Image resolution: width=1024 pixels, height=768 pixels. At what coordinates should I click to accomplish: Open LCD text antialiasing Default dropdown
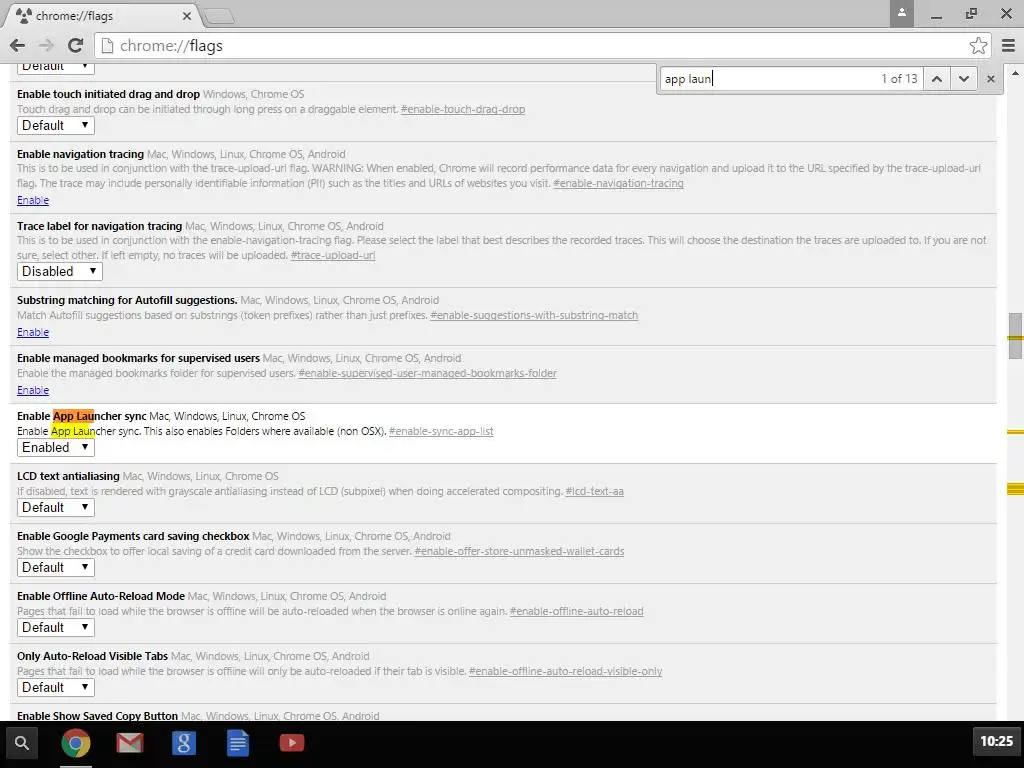pyautogui.click(x=56, y=507)
